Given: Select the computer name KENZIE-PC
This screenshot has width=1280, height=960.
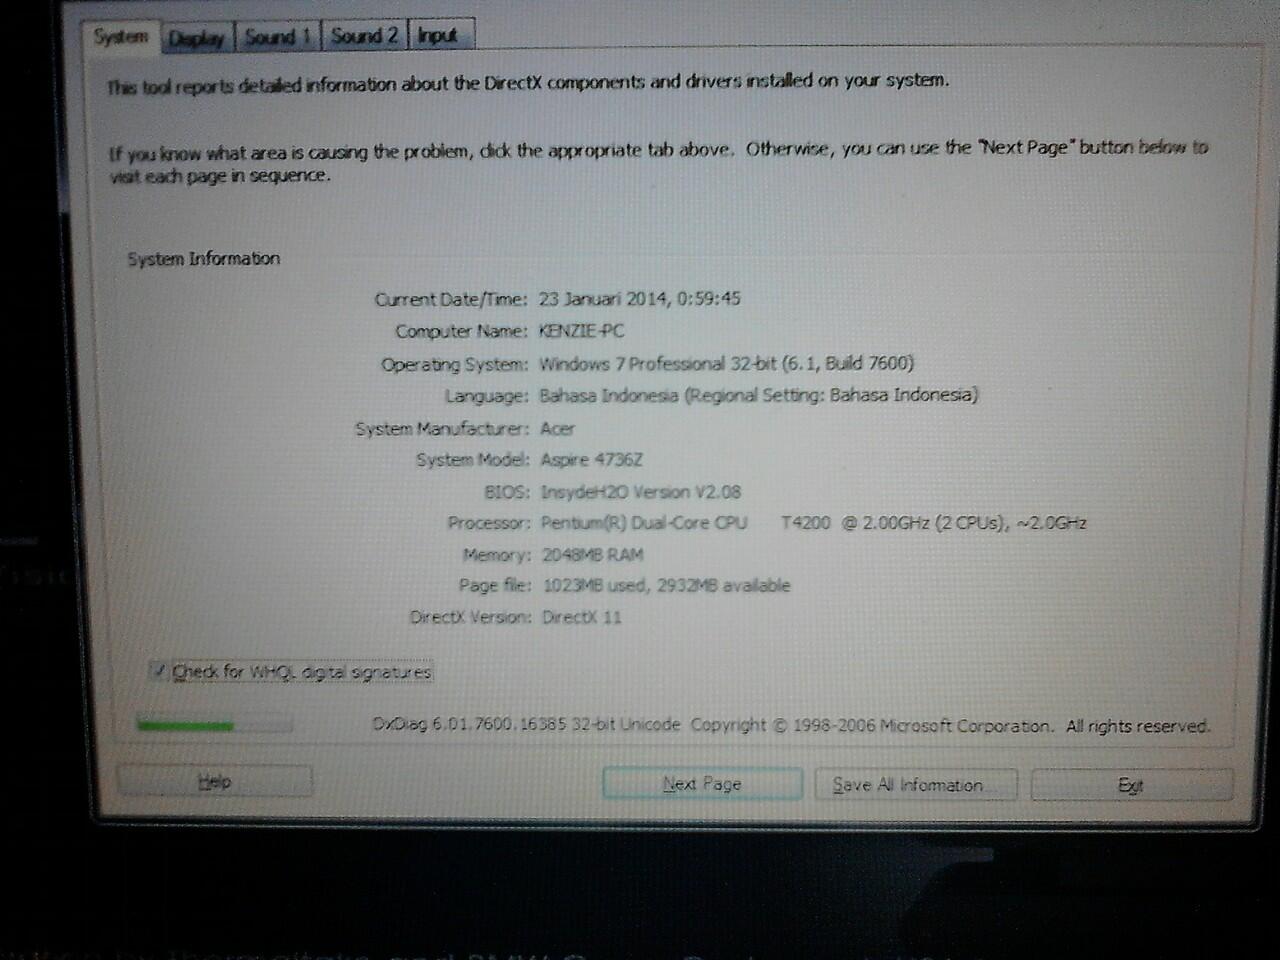Looking at the screenshot, I should [581, 331].
